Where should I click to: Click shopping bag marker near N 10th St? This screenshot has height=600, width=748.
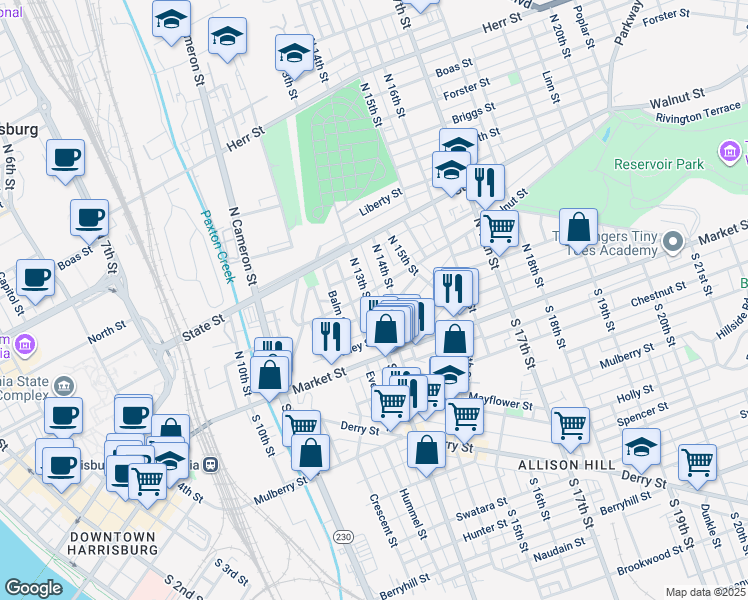click(270, 377)
